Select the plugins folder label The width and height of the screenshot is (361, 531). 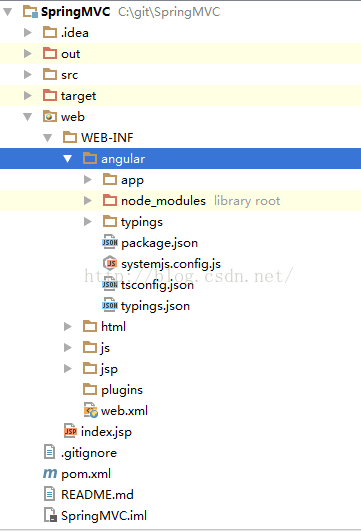tap(122, 390)
